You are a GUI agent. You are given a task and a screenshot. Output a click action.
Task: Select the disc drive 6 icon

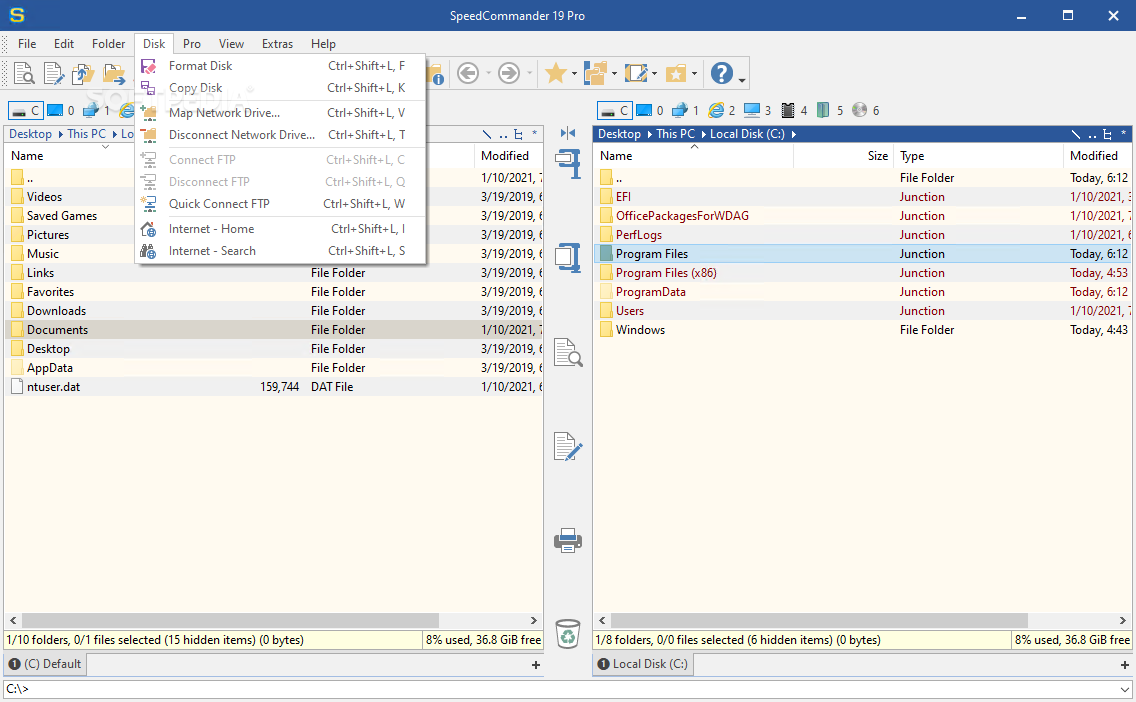pos(866,110)
